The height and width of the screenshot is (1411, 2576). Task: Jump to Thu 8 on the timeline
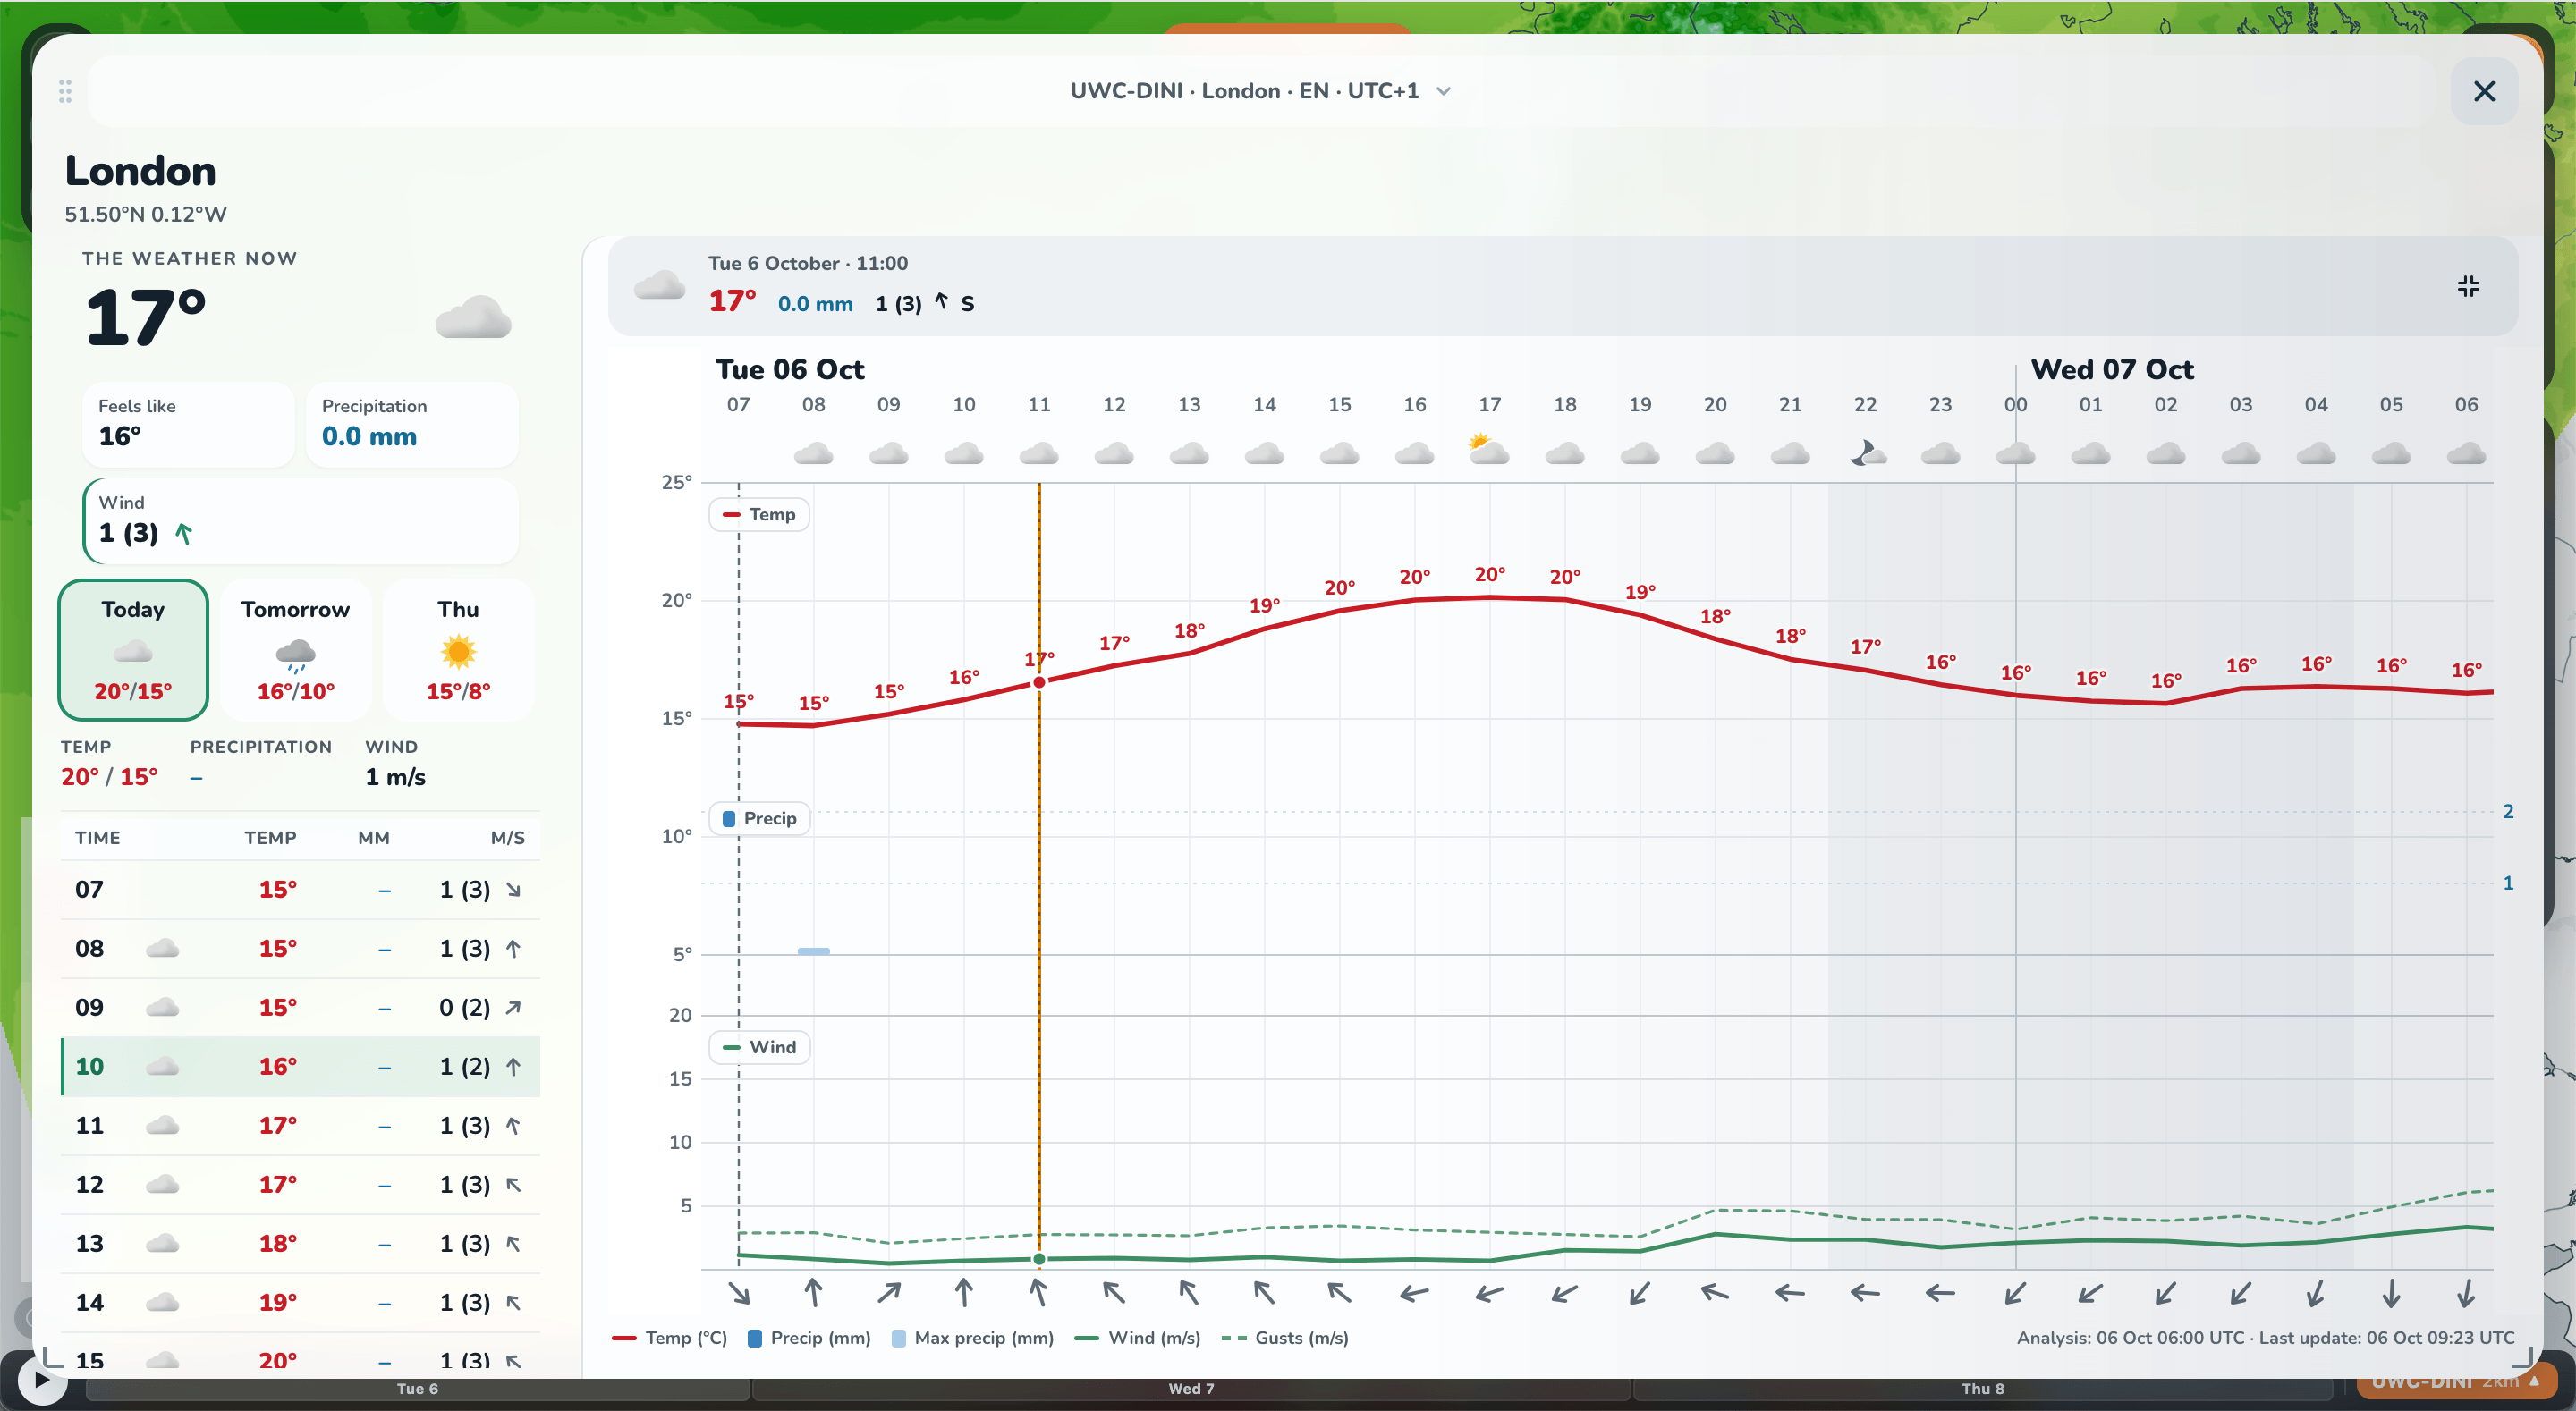(x=1983, y=1389)
